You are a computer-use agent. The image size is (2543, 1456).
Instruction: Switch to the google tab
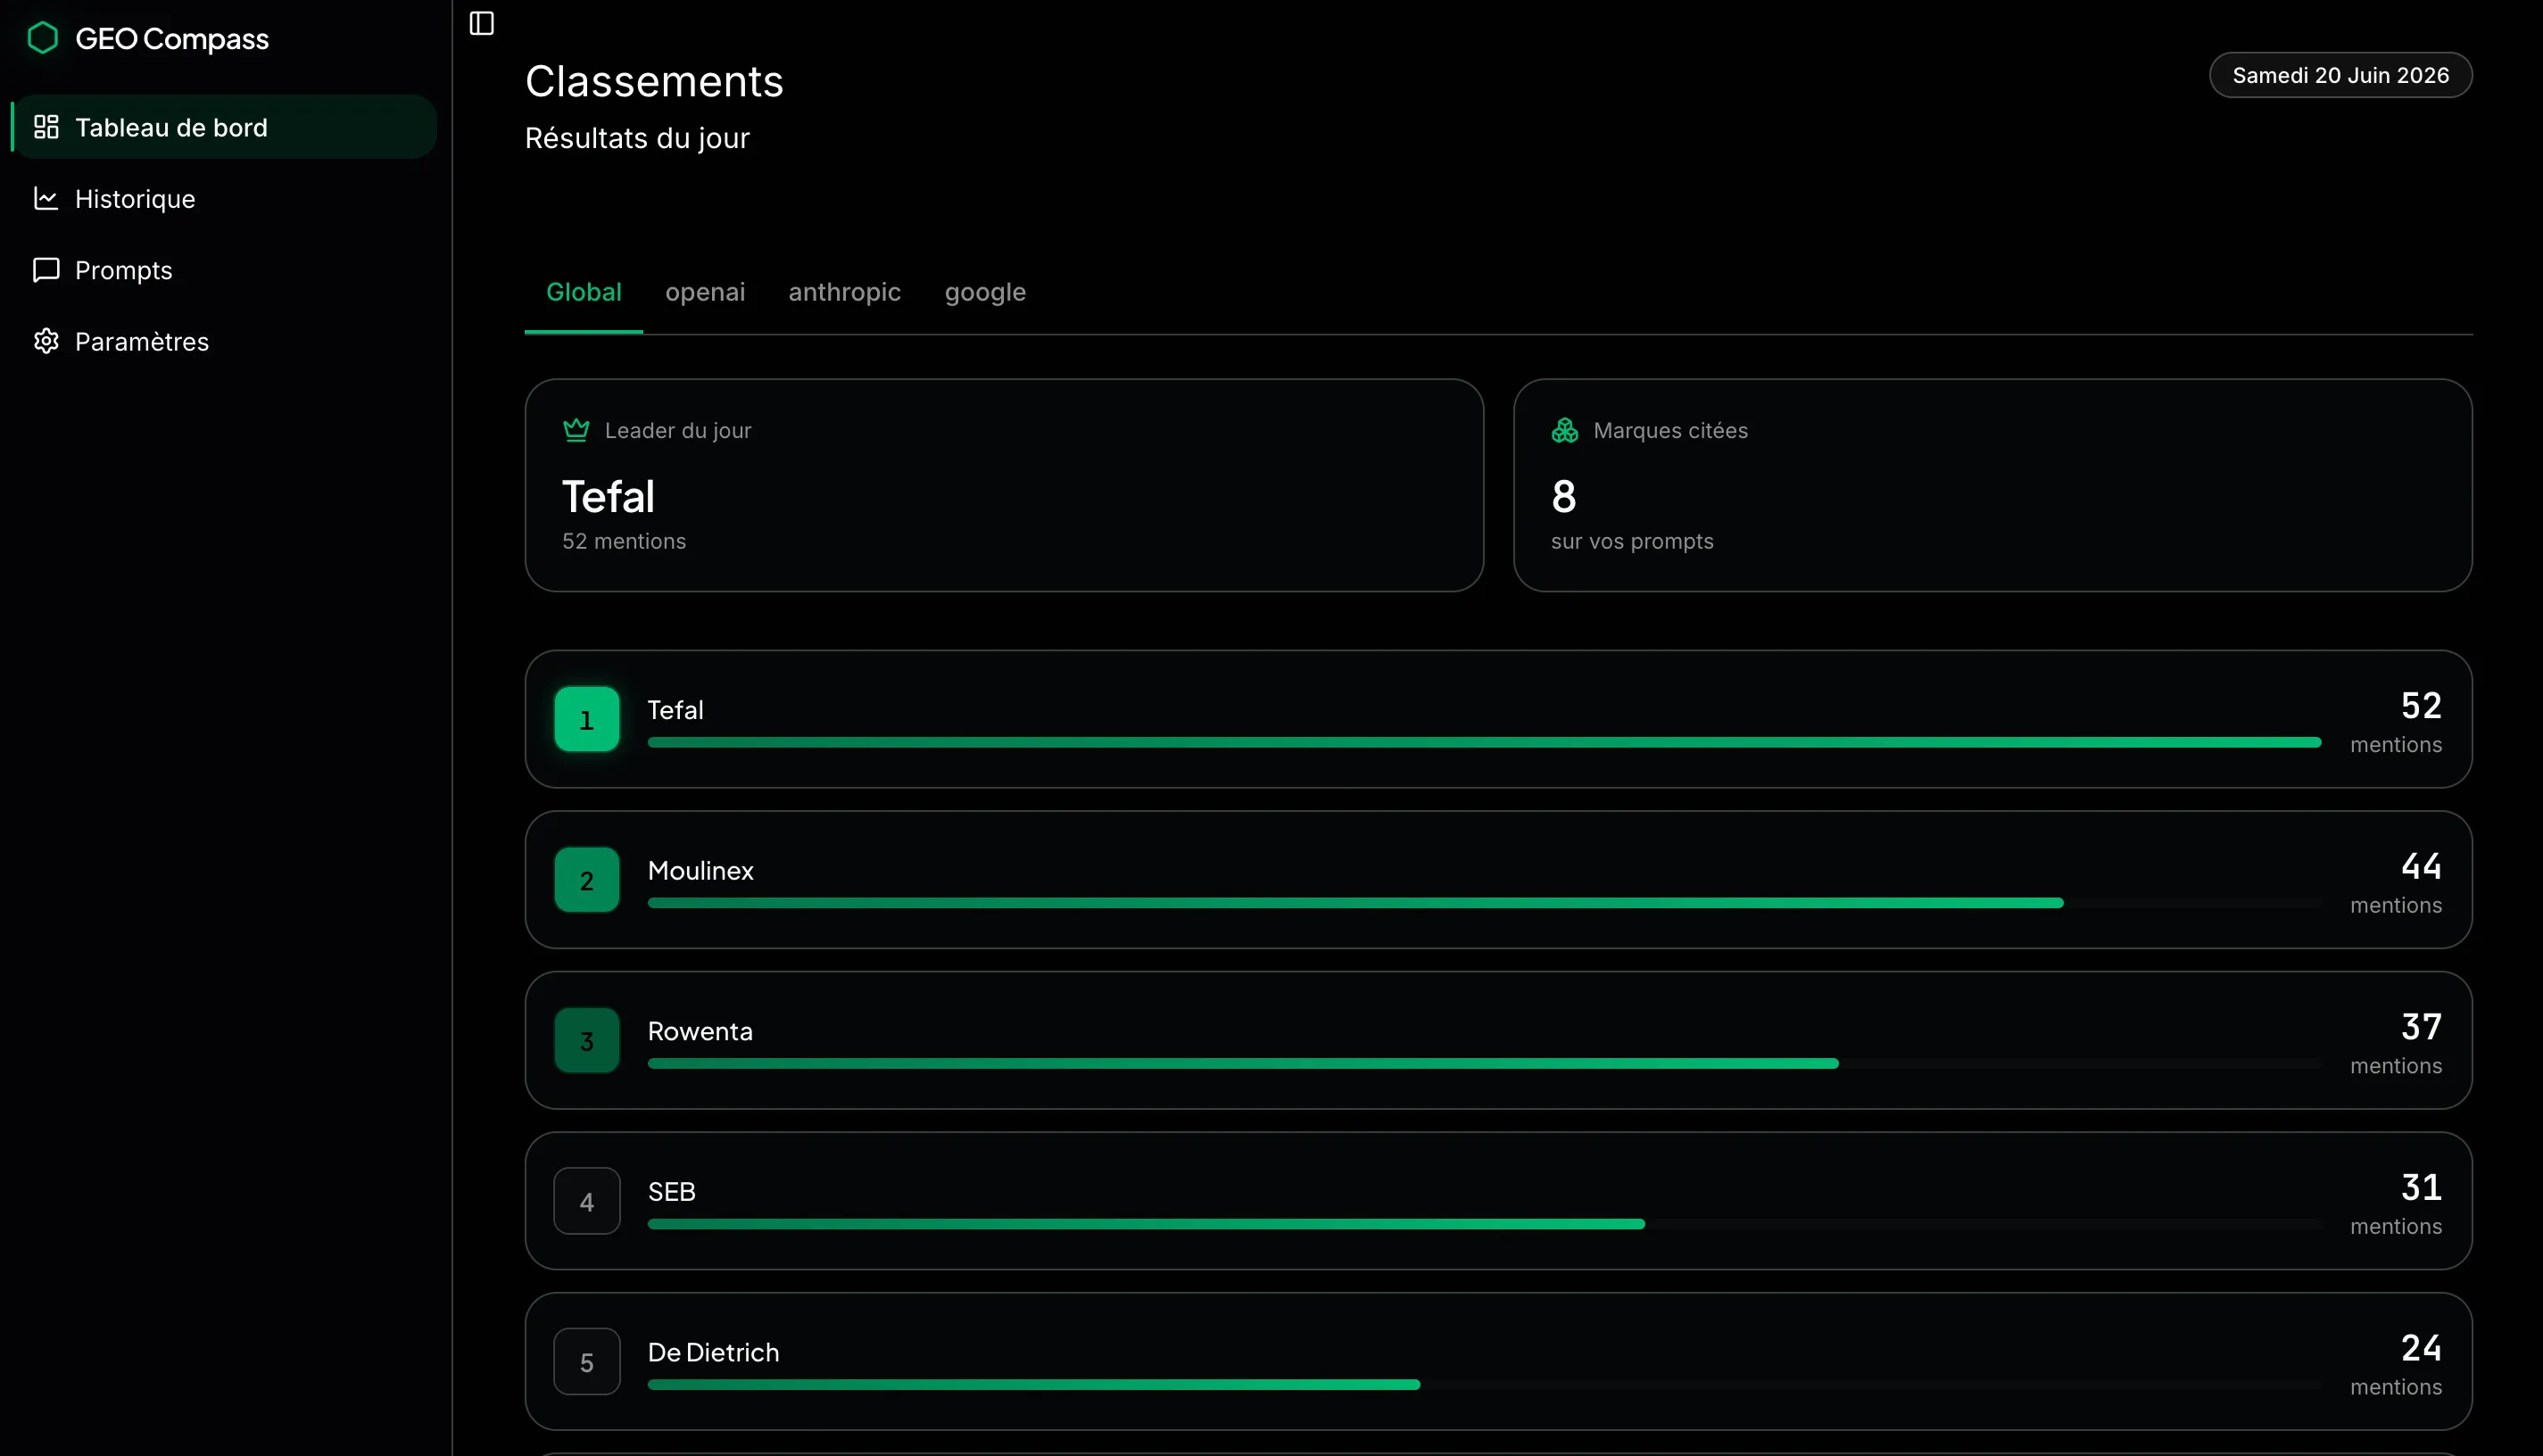pyautogui.click(x=985, y=292)
